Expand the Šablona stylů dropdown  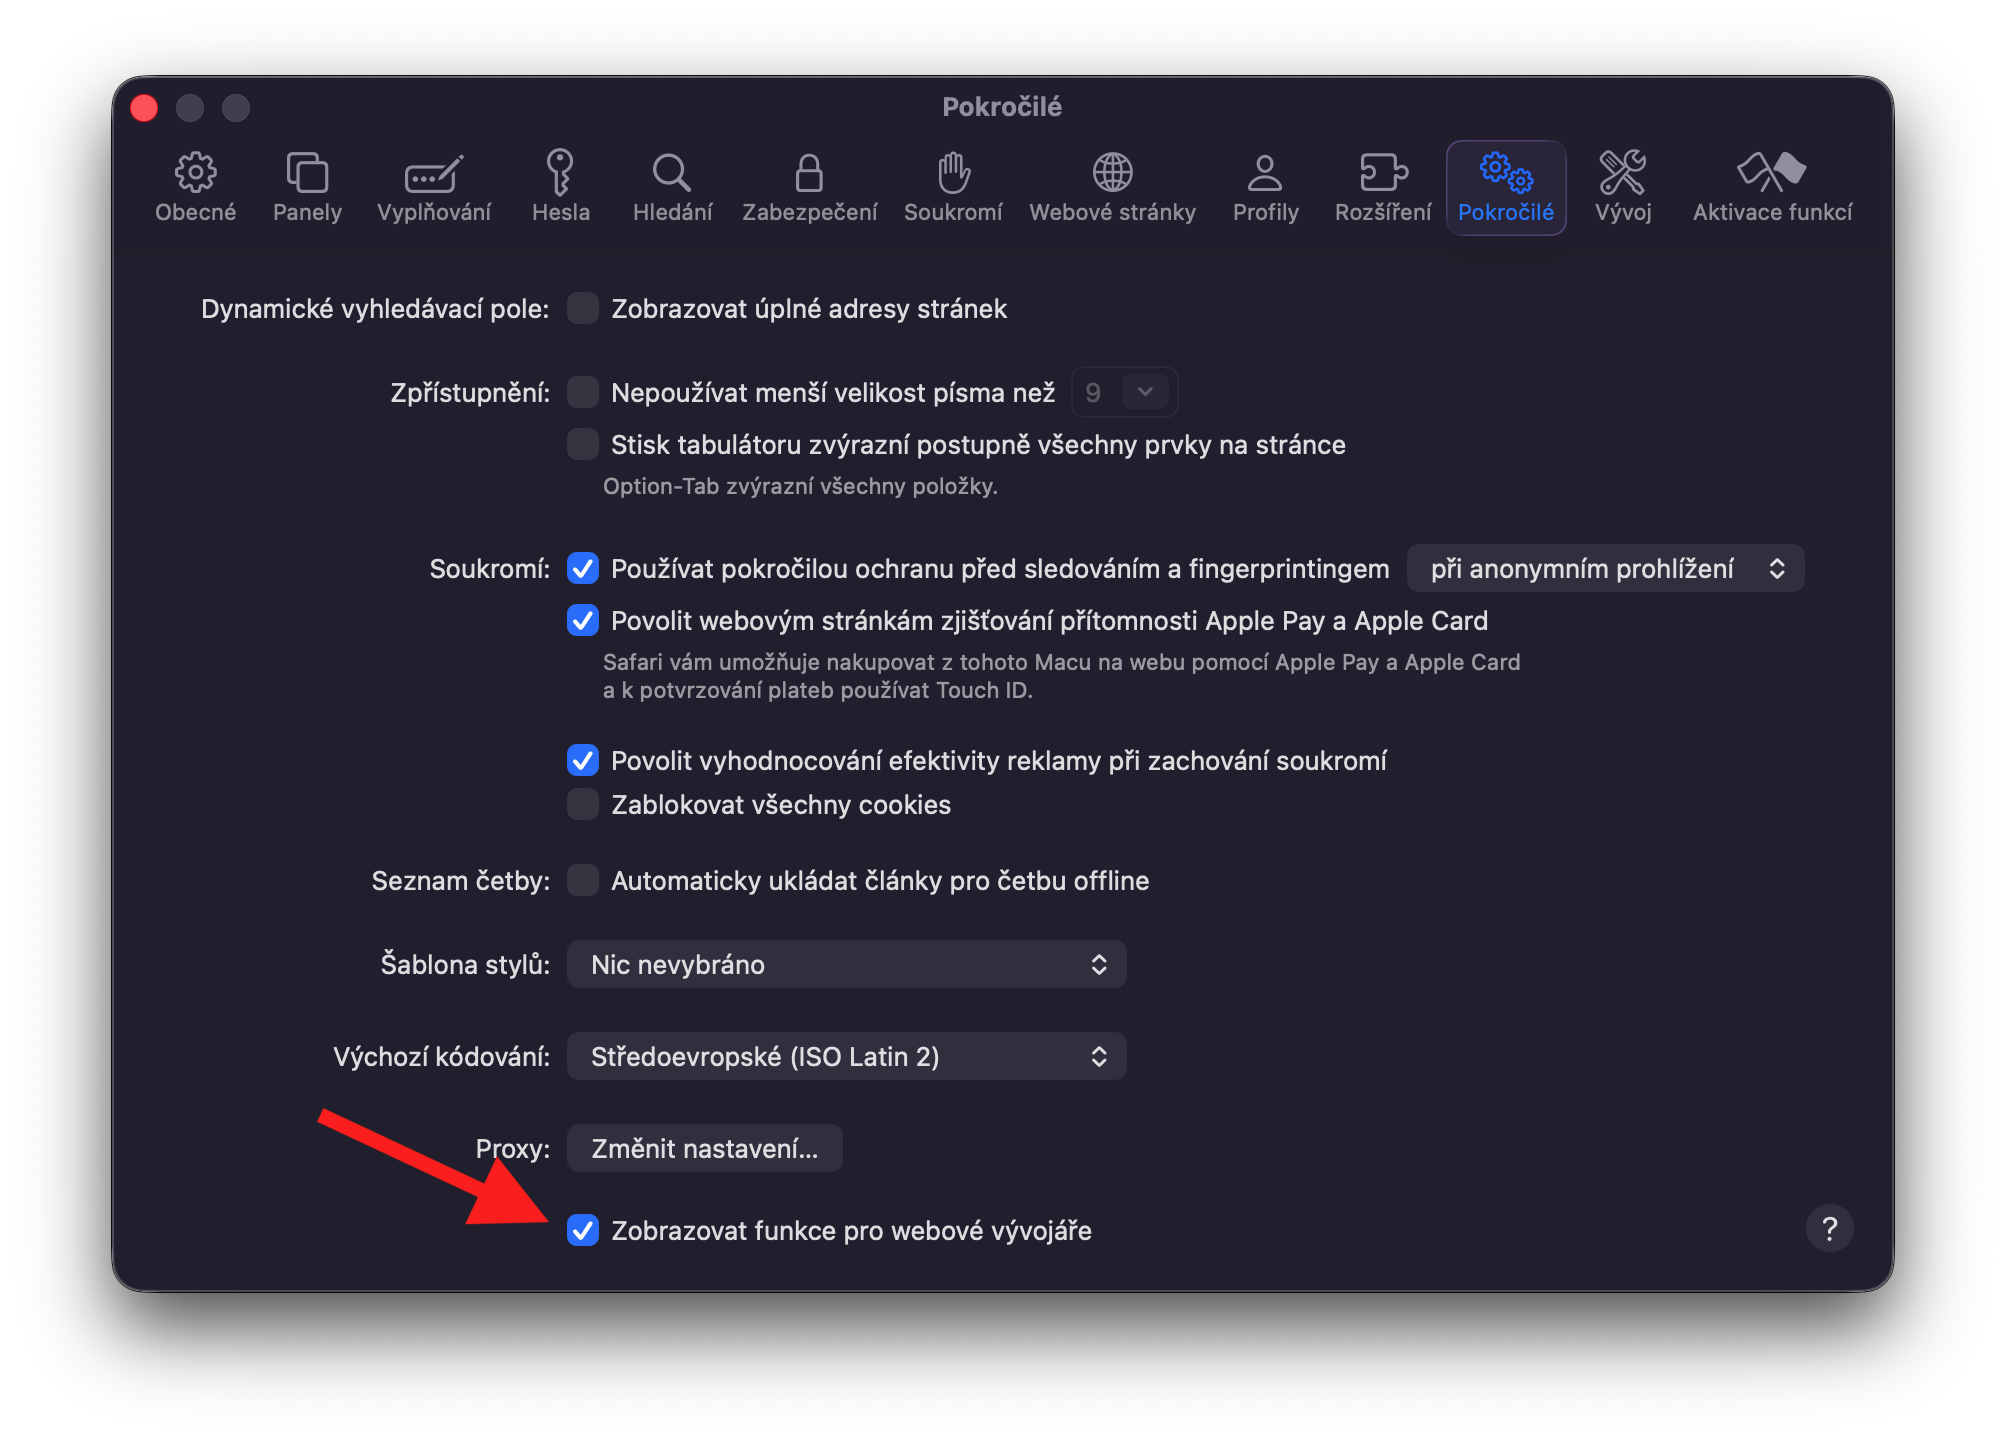pyautogui.click(x=846, y=964)
